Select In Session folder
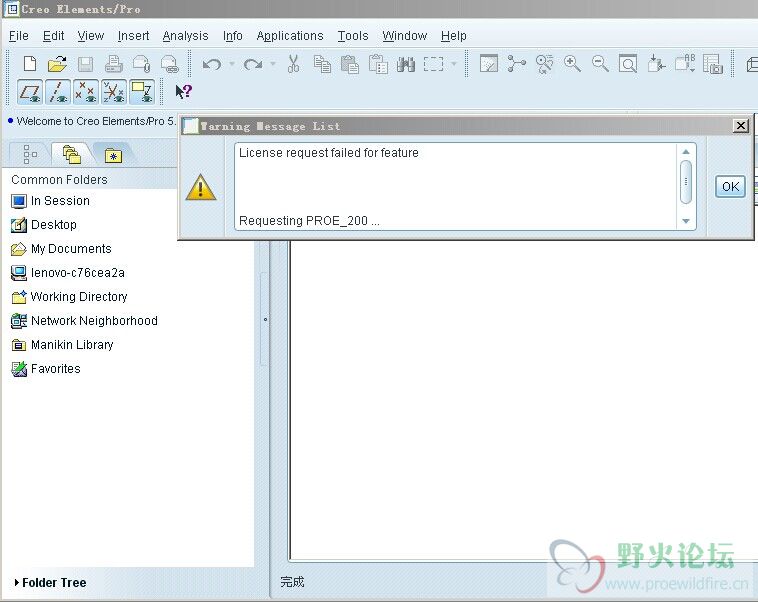 point(50,201)
